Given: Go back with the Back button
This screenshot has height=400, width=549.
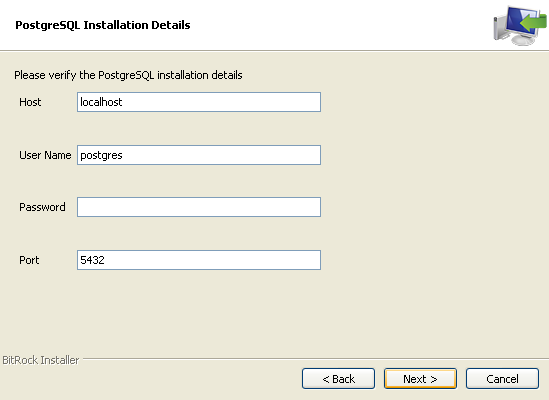Looking at the screenshot, I should pos(338,379).
